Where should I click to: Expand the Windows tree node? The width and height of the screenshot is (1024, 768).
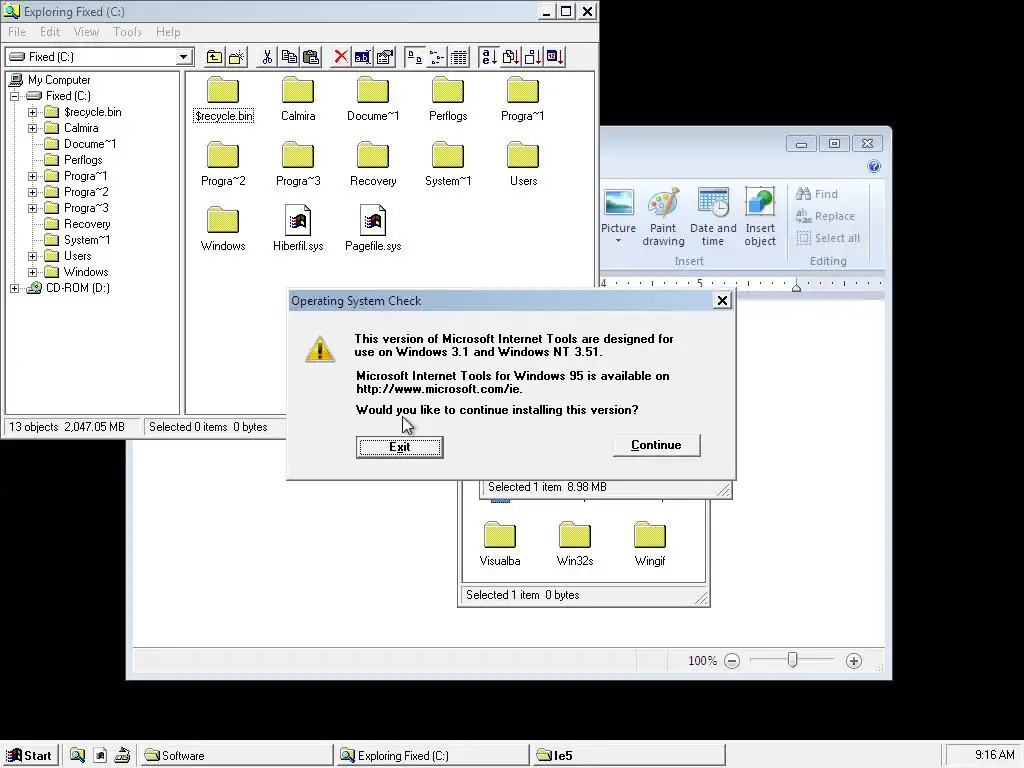[x=33, y=272]
